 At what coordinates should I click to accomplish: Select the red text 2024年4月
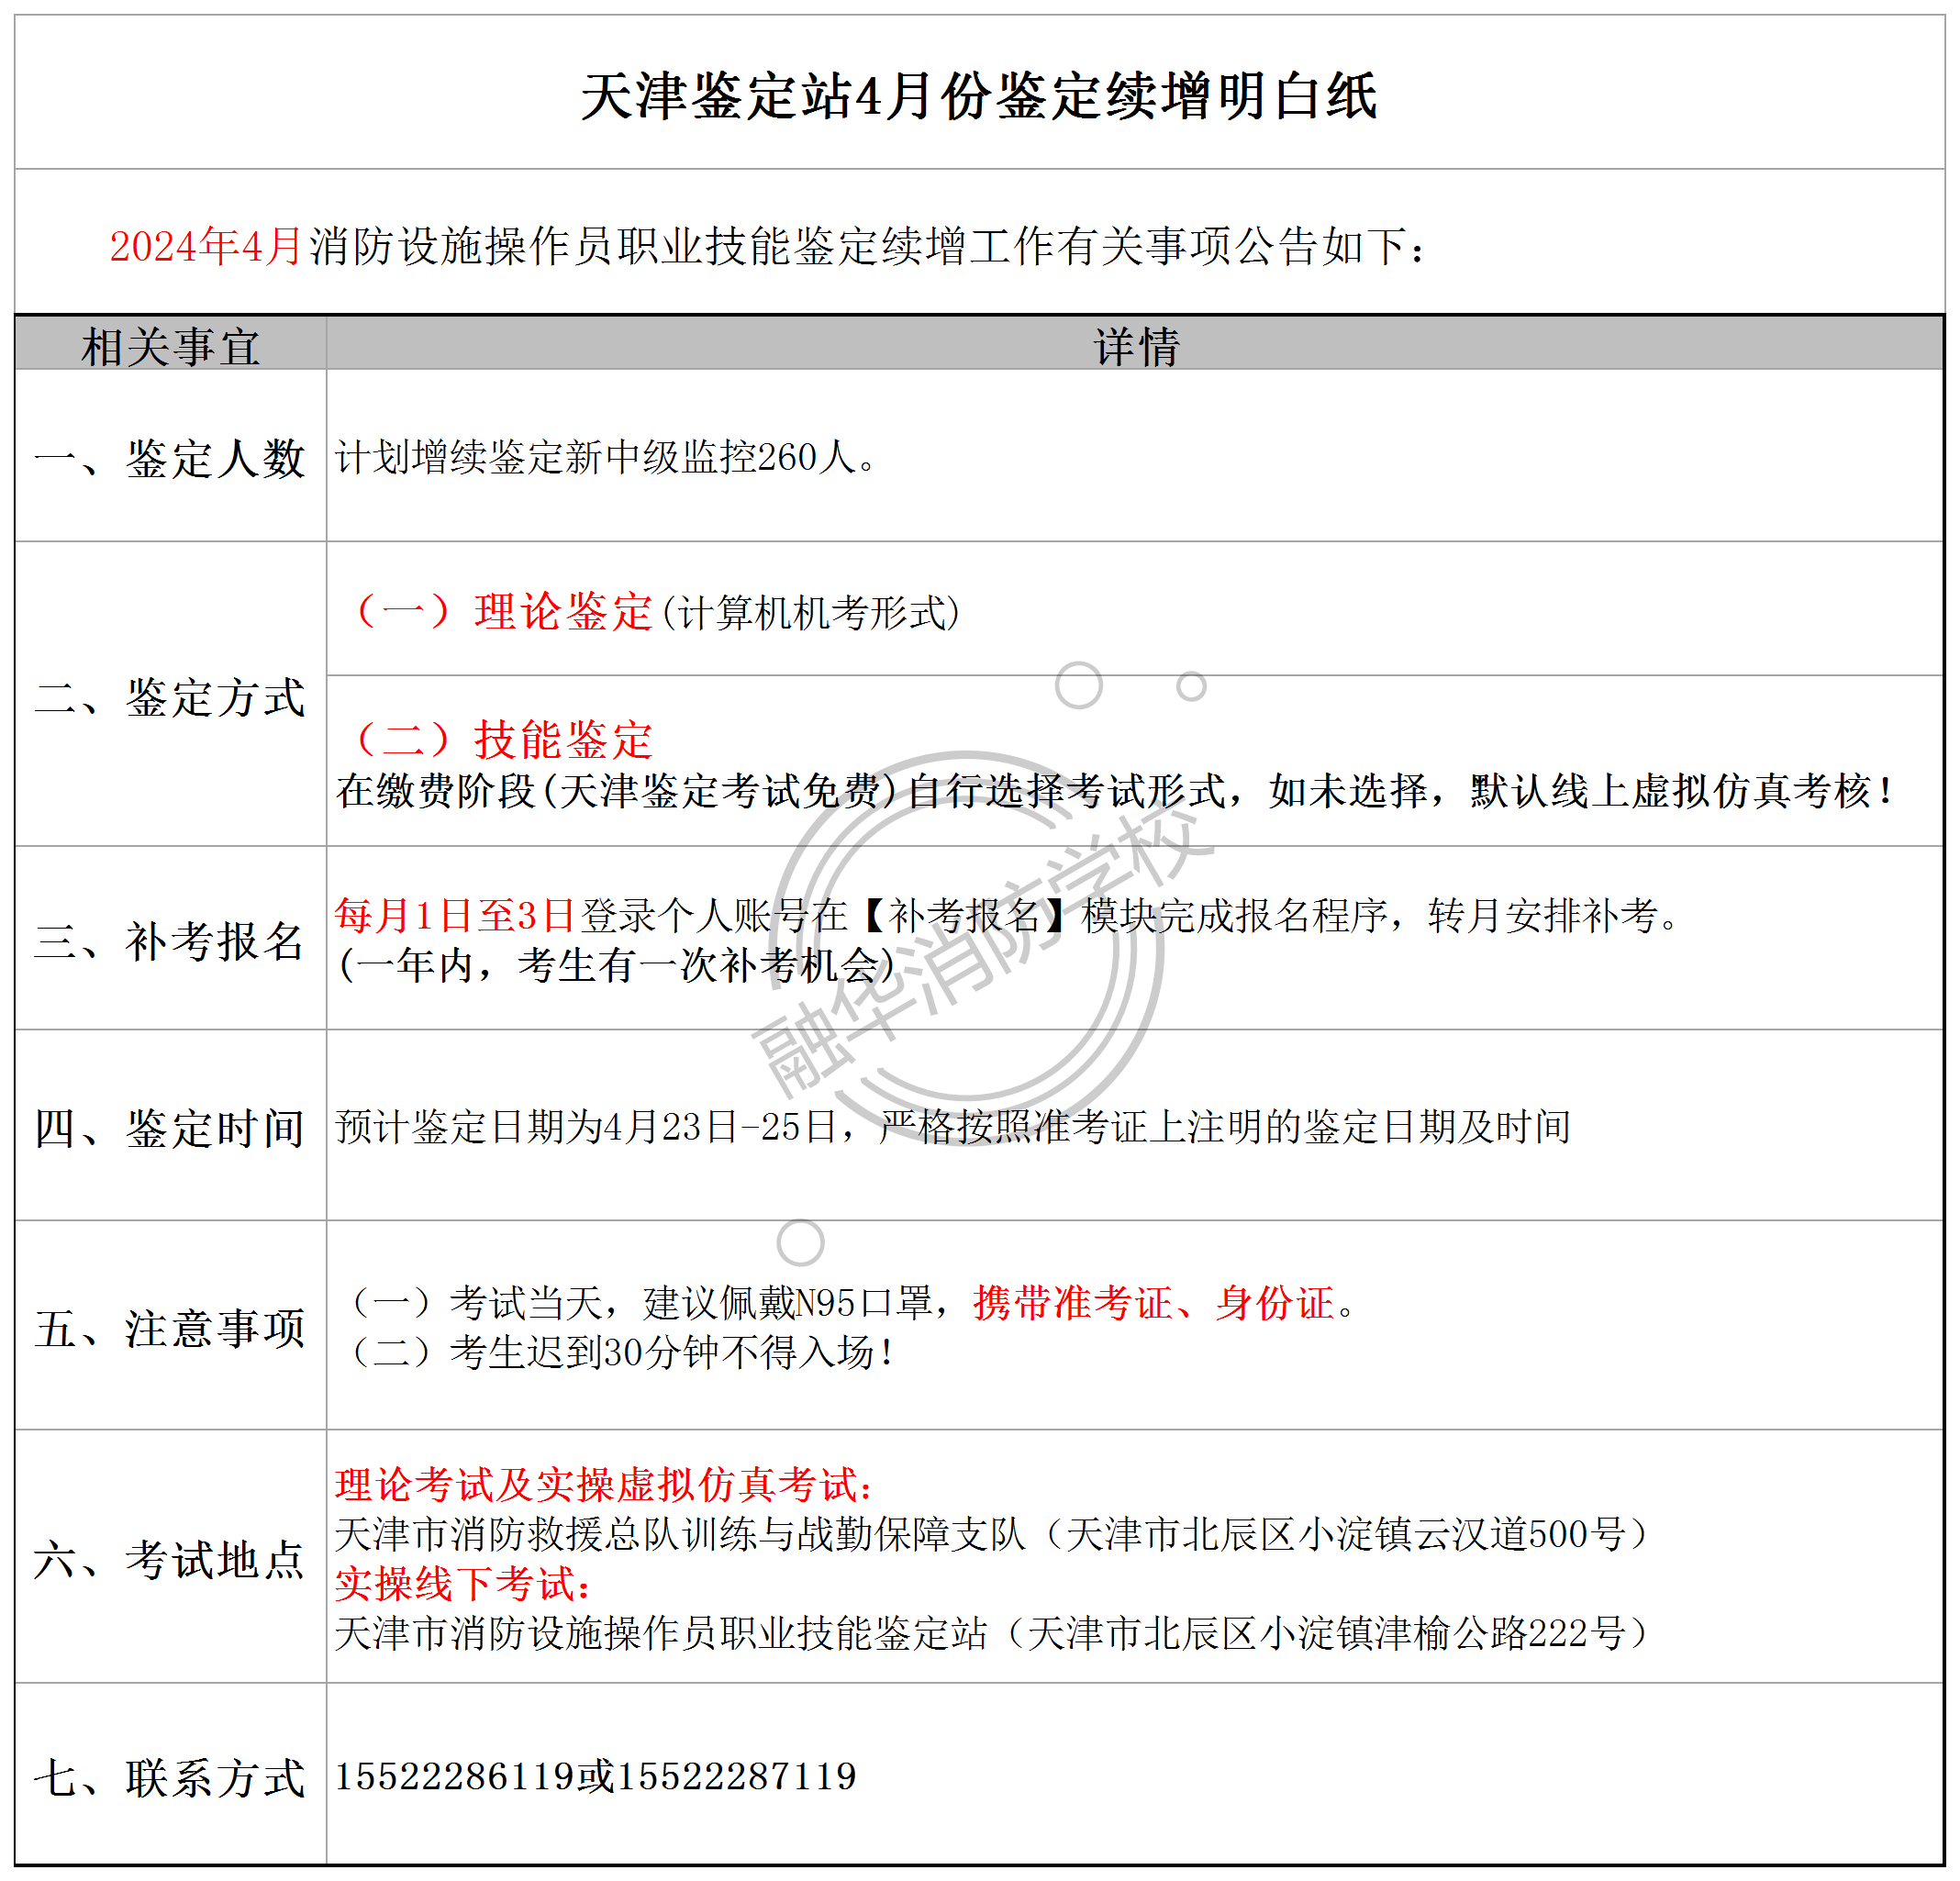(x=205, y=247)
